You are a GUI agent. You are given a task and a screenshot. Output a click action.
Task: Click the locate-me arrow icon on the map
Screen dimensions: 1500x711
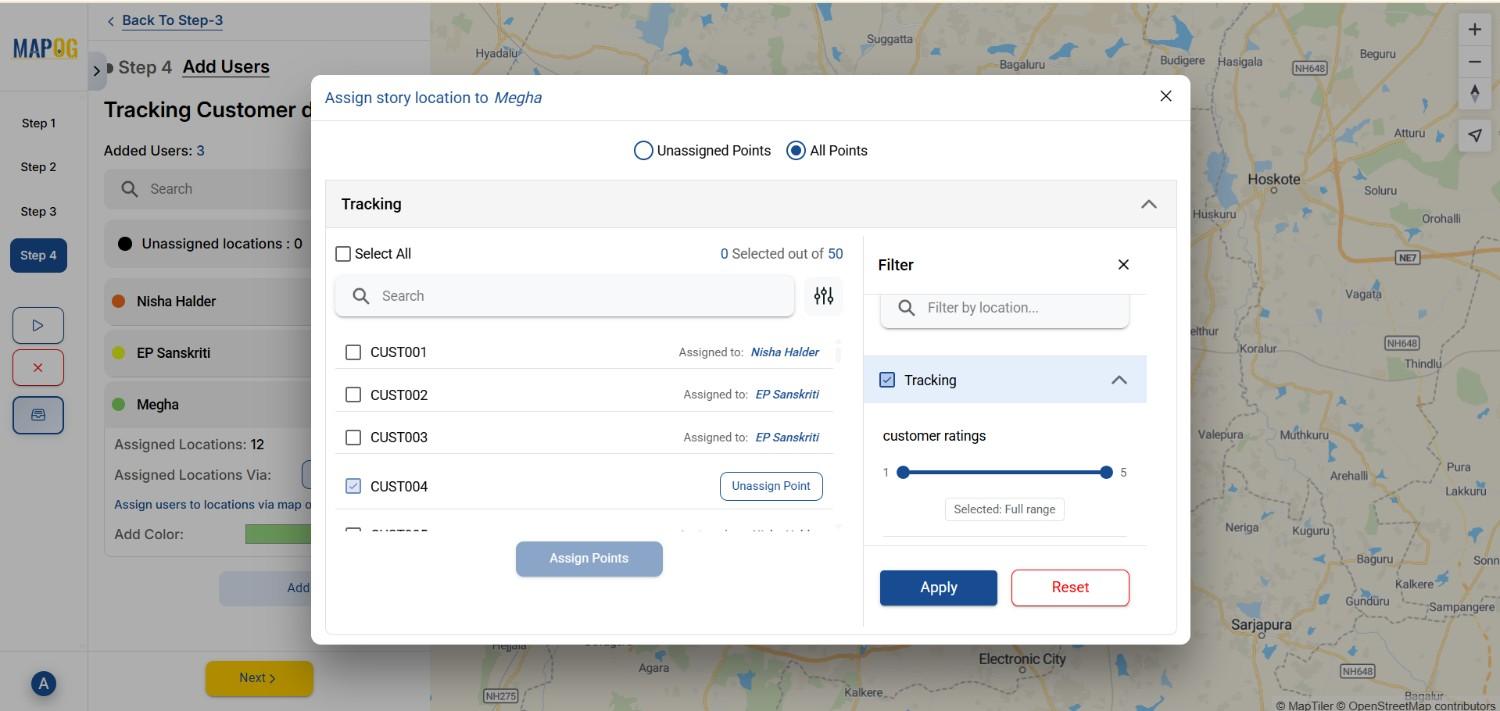pyautogui.click(x=1474, y=134)
